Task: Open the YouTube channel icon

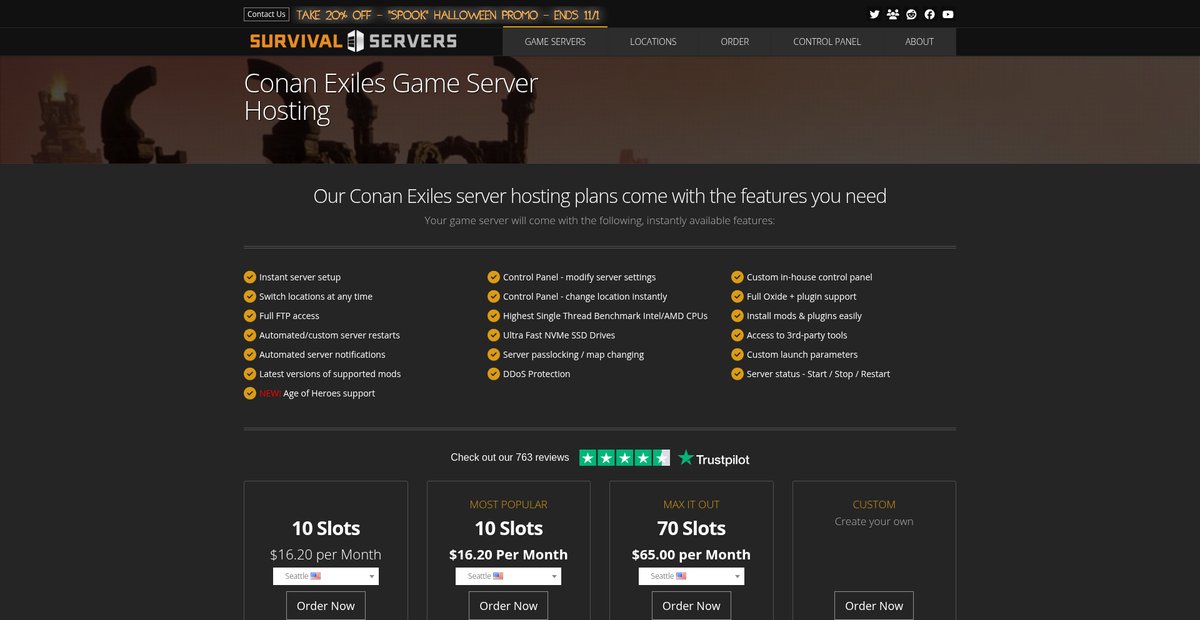Action: point(948,14)
